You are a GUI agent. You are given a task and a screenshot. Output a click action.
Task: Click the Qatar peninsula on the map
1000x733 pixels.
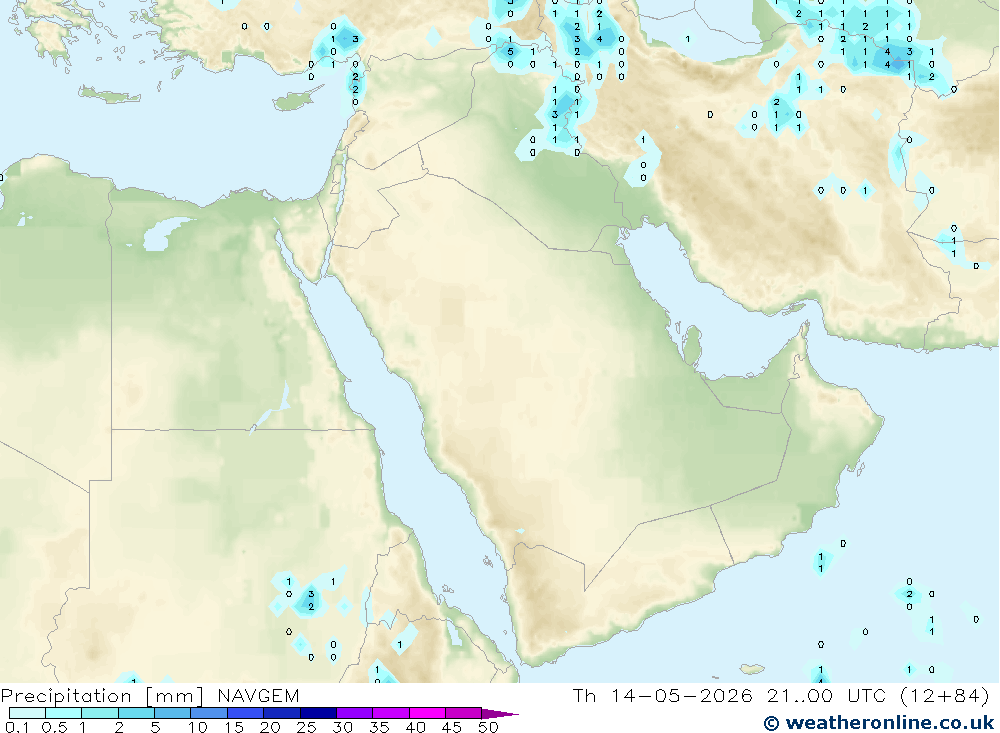pos(692,344)
